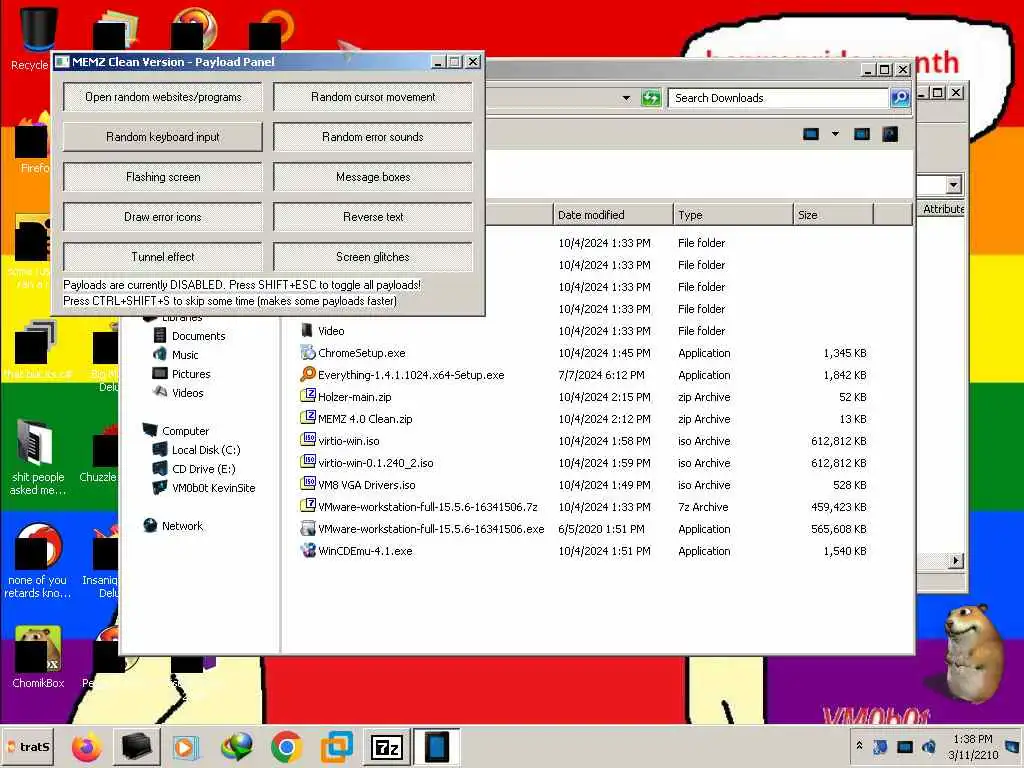This screenshot has width=1024, height=768.
Task: Select WinCDEmu-4.1.exe file icon
Action: pyautogui.click(x=308, y=550)
